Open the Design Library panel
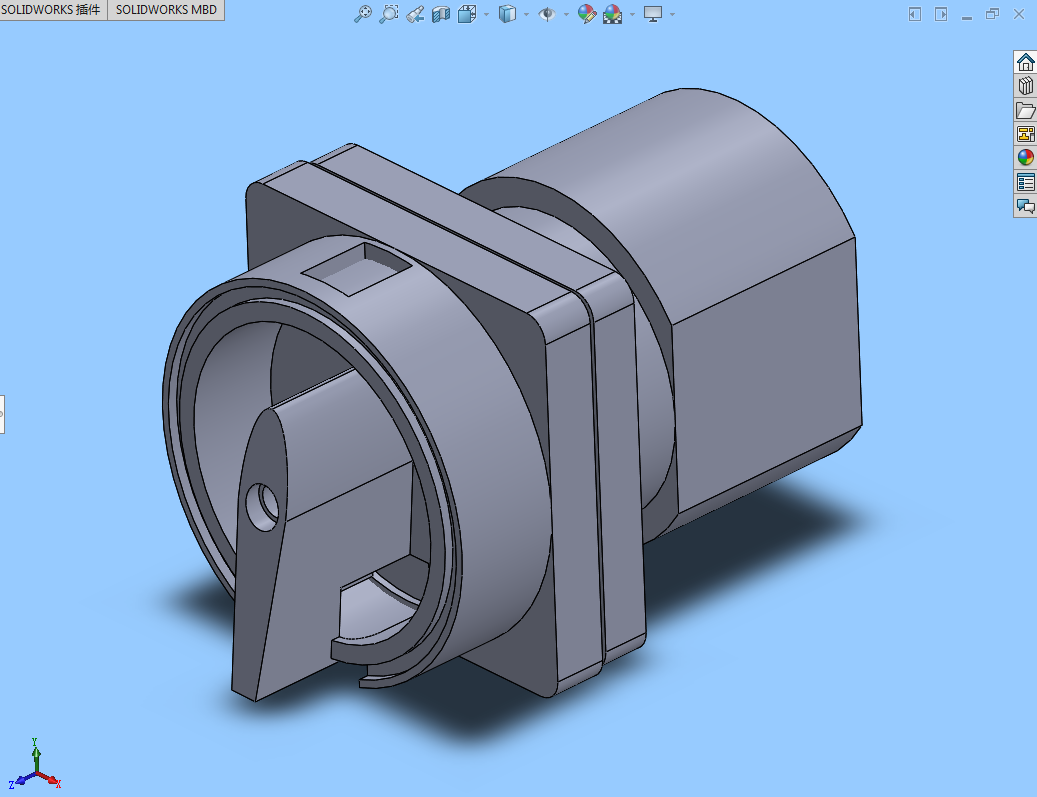 1025,86
